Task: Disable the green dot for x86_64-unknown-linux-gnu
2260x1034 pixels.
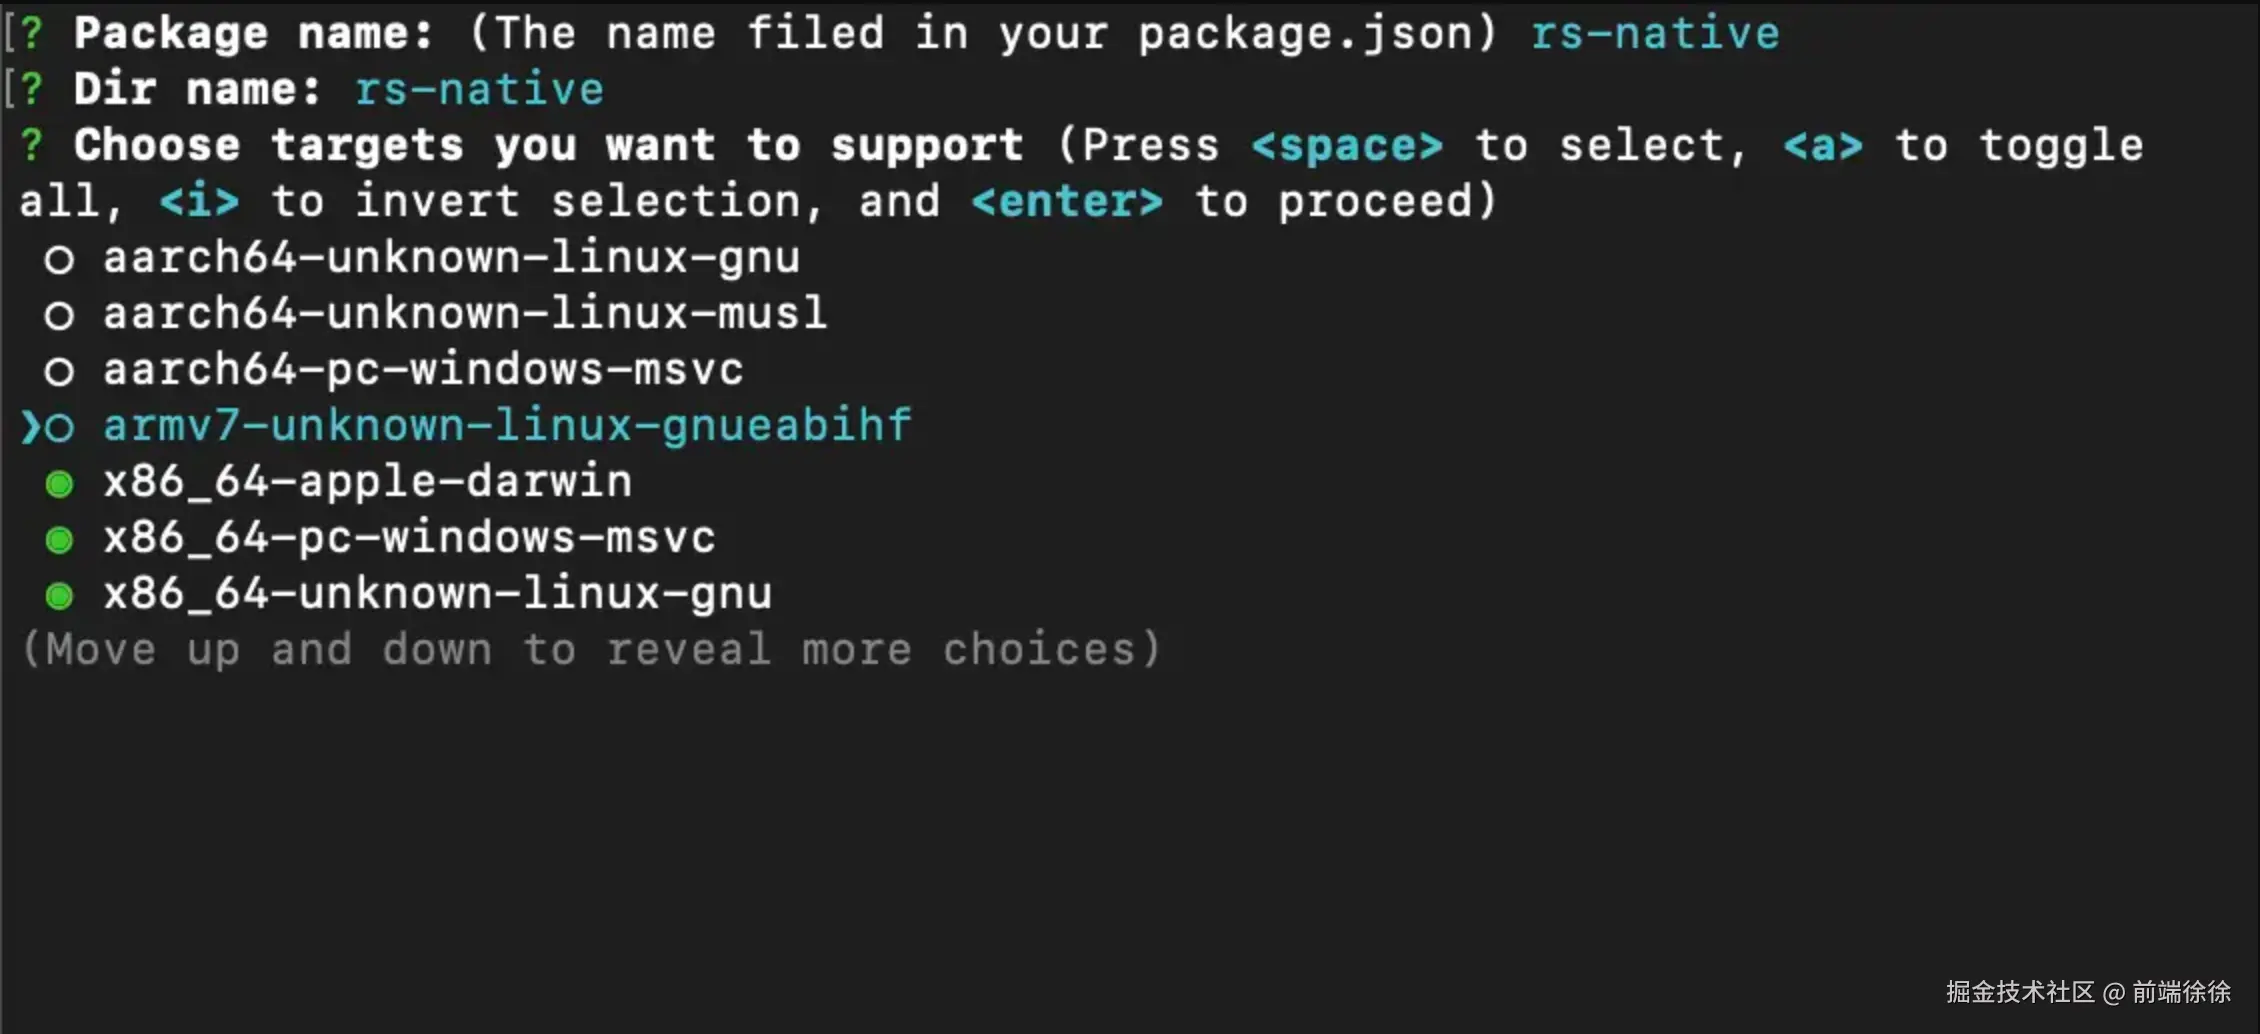Action: coord(60,596)
